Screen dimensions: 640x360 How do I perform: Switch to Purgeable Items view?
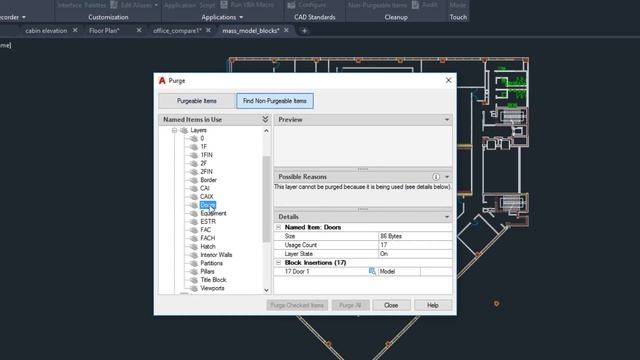197,101
